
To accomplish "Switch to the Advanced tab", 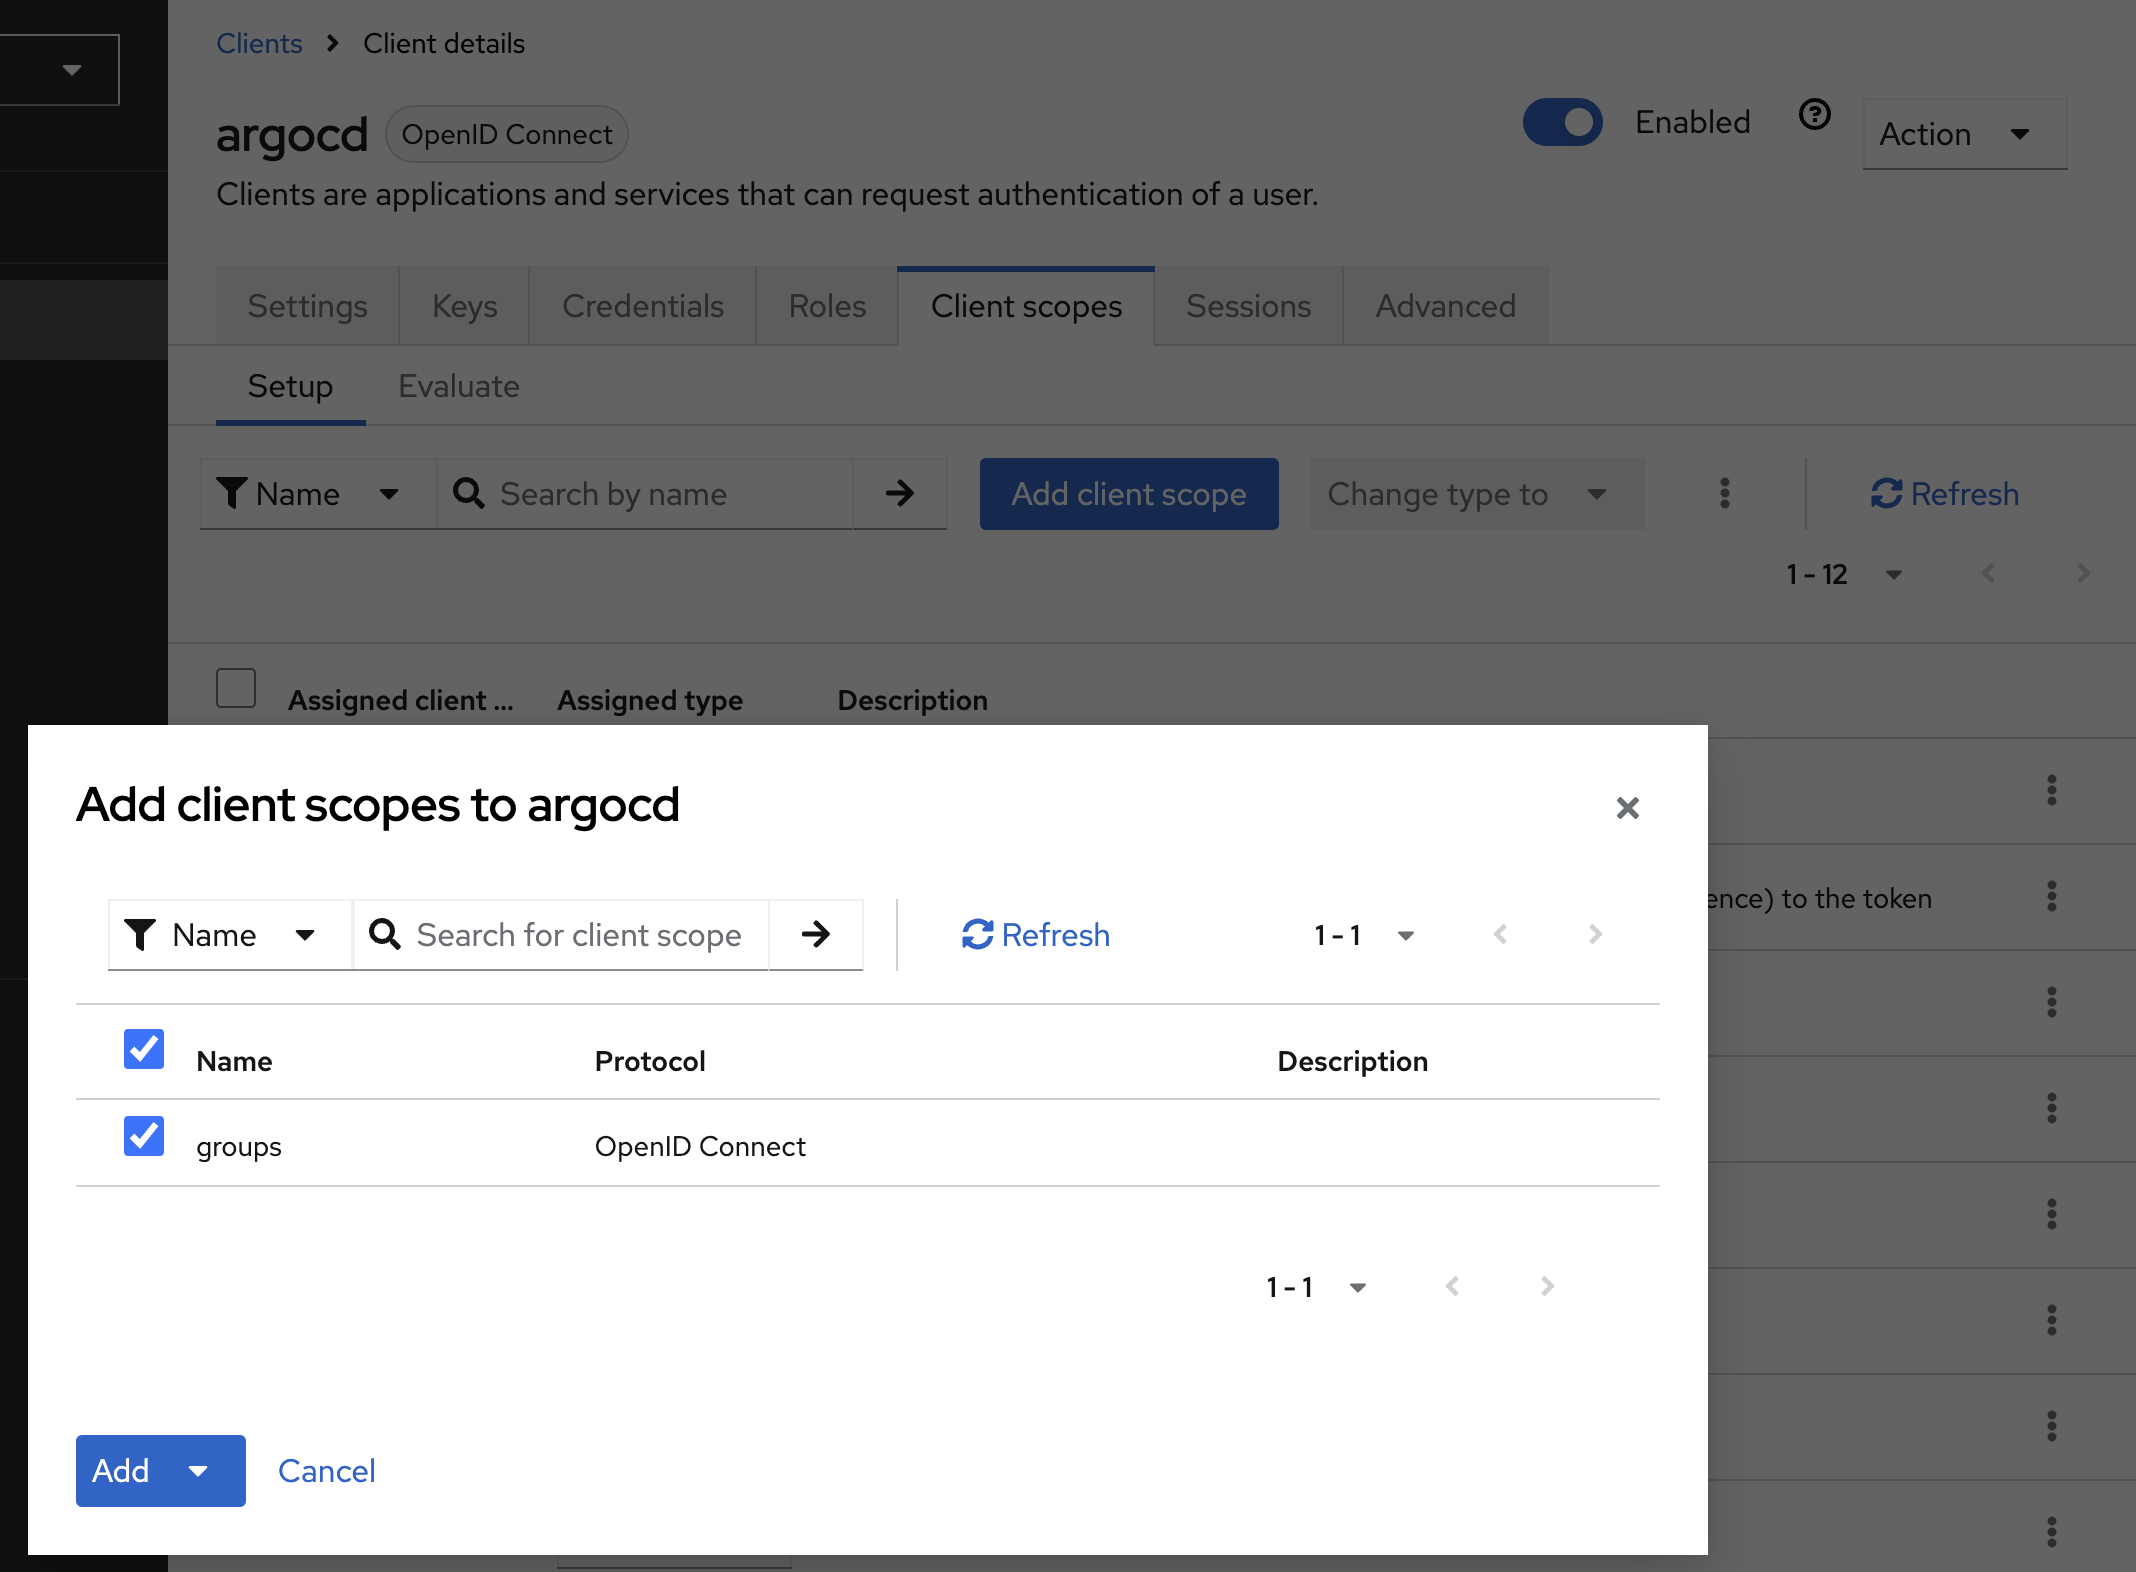I will tap(1446, 306).
